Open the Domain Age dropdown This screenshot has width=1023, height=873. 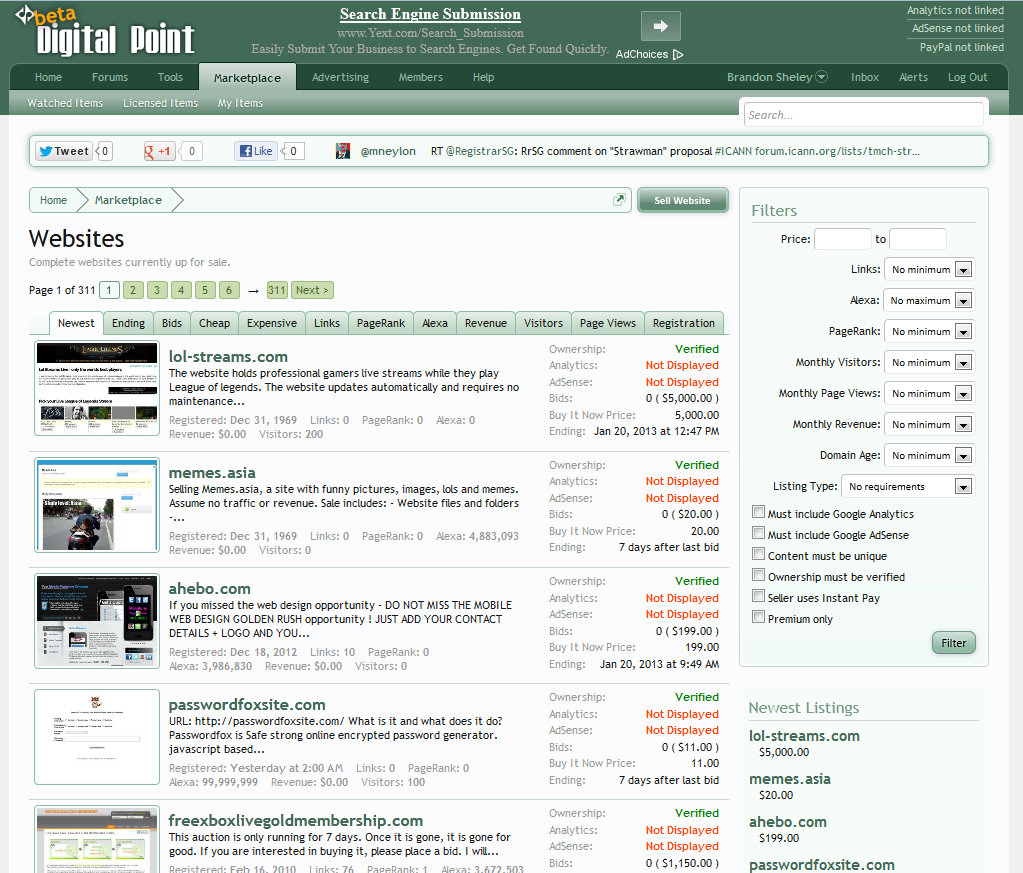coord(929,455)
